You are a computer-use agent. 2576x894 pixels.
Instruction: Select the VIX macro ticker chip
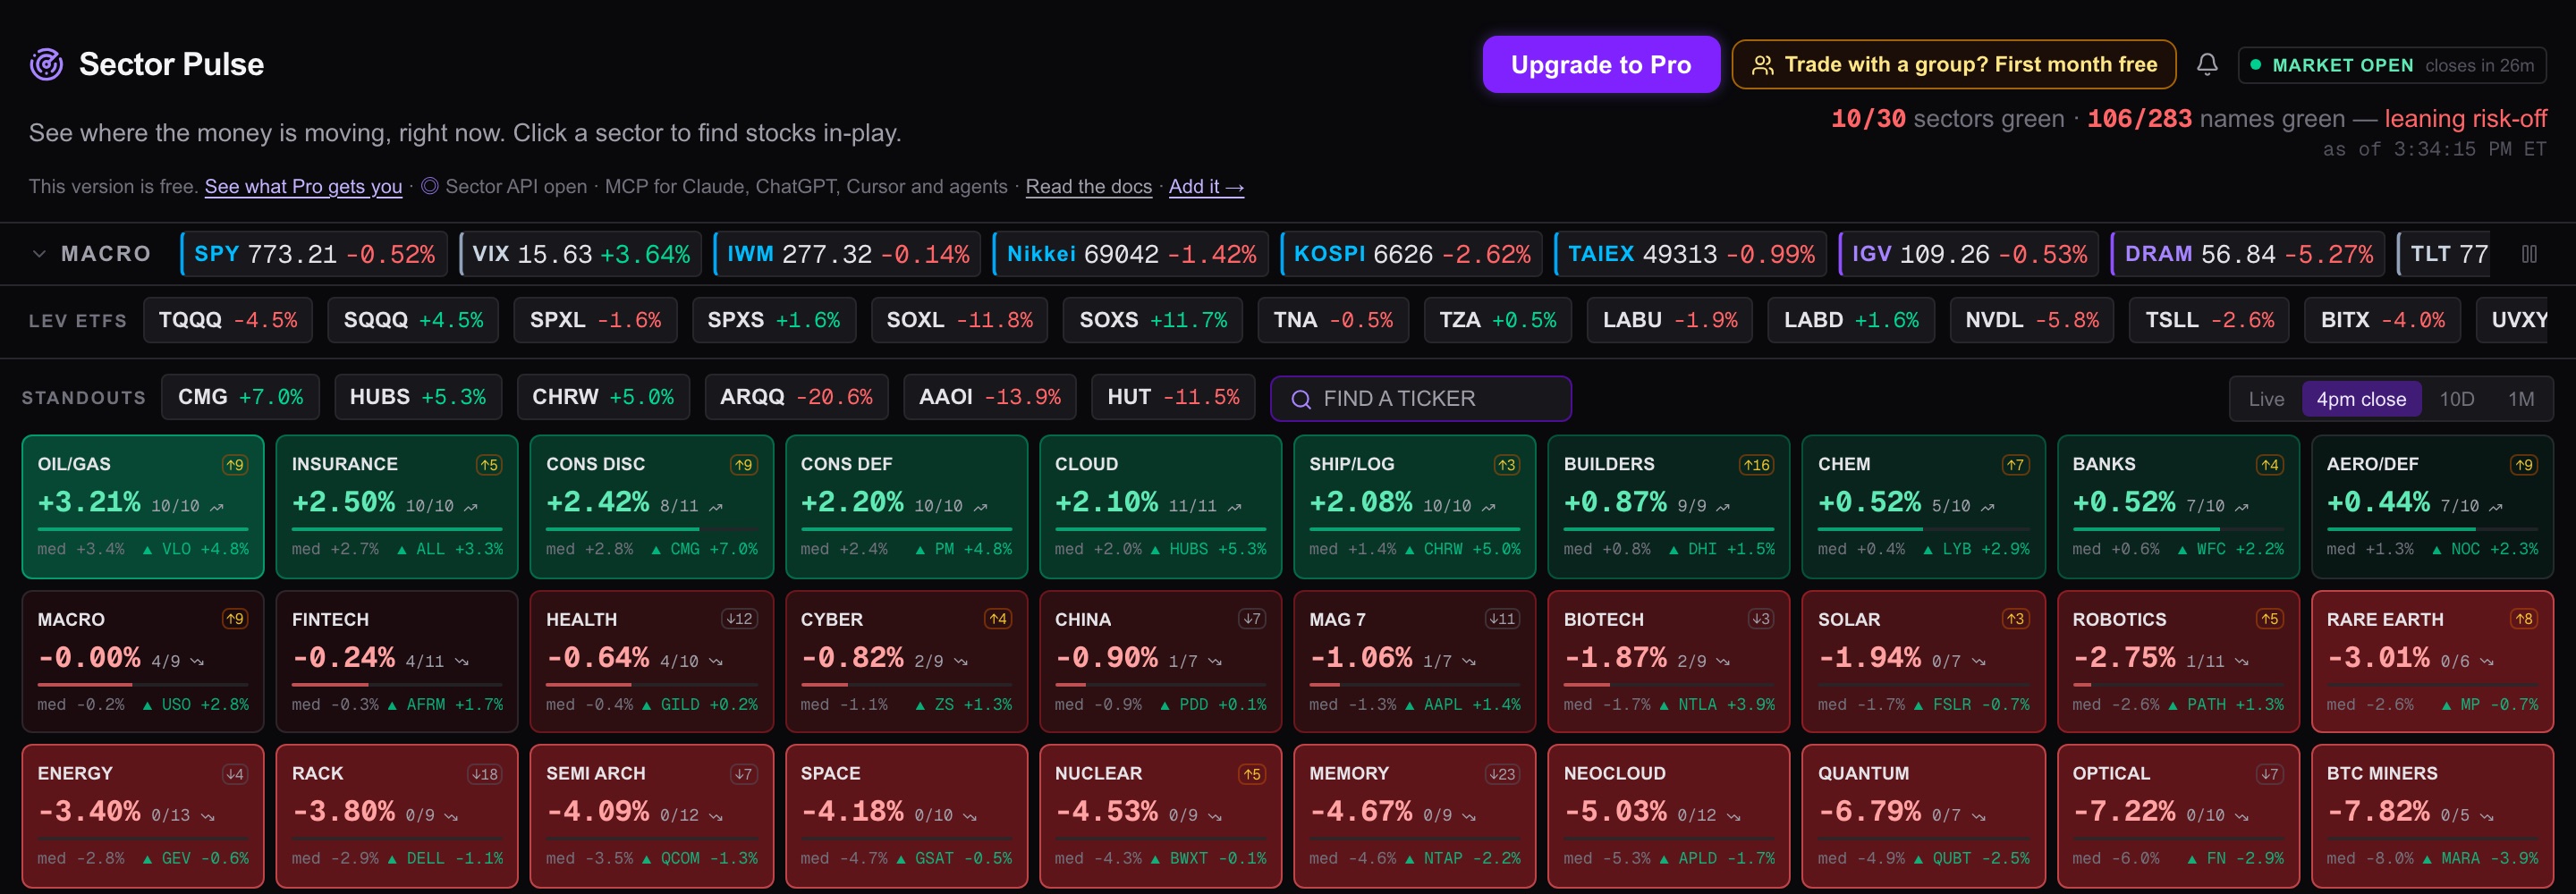pos(580,254)
